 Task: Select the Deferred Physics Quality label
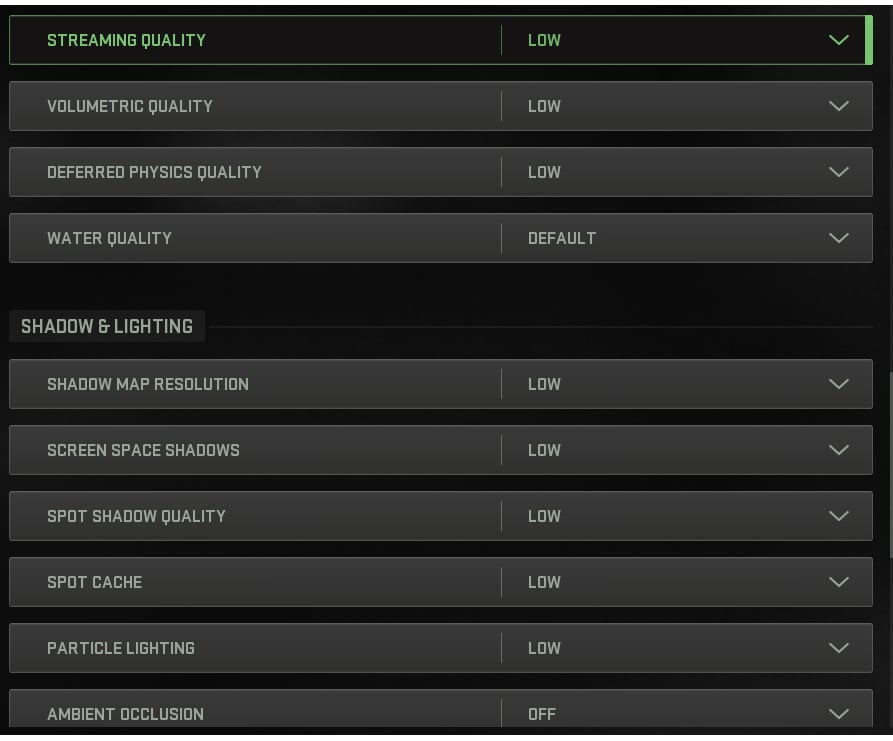click(x=154, y=172)
